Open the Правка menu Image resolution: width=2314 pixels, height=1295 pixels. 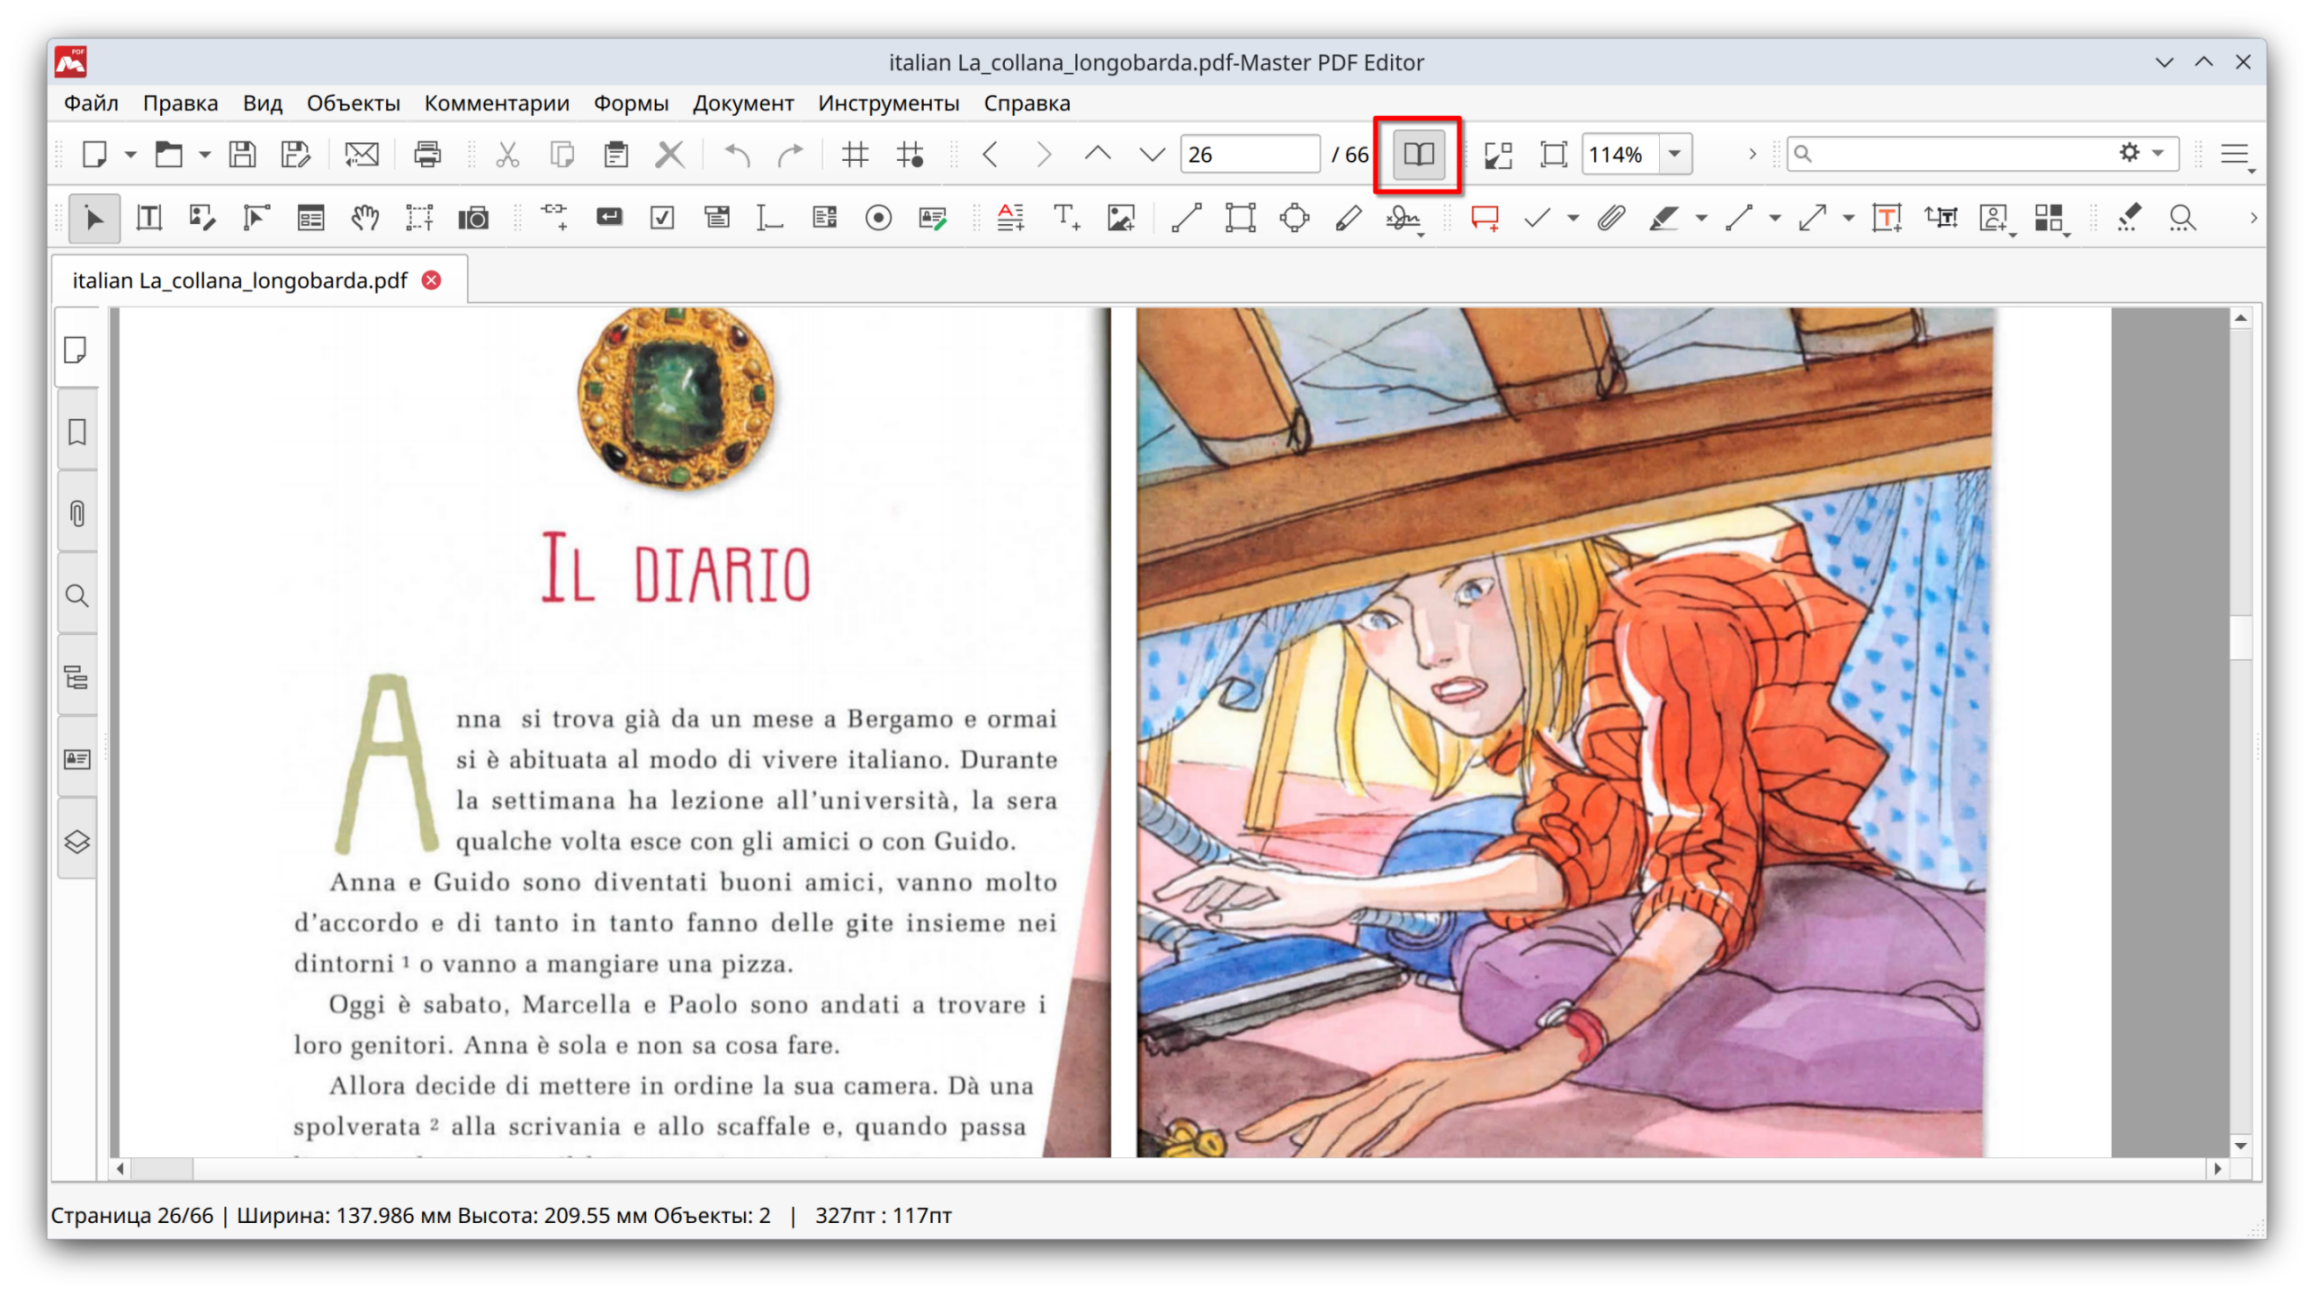180,103
